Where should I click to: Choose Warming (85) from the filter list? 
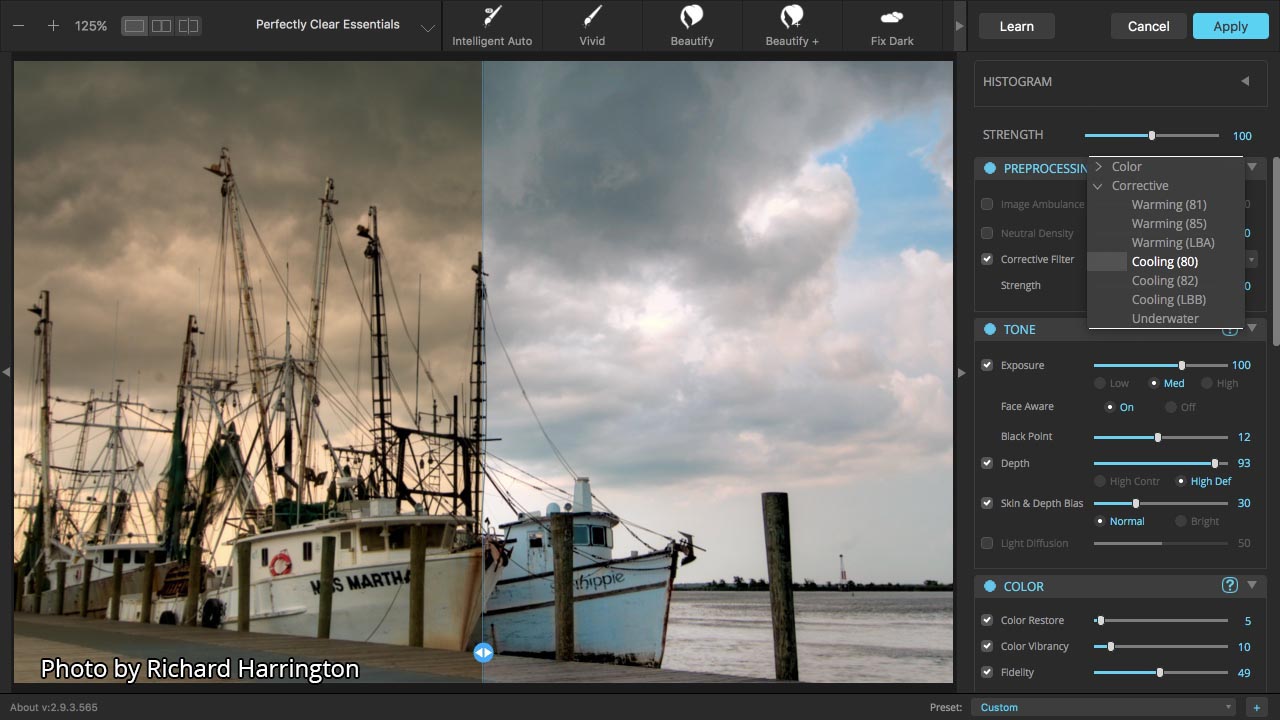pos(1168,224)
